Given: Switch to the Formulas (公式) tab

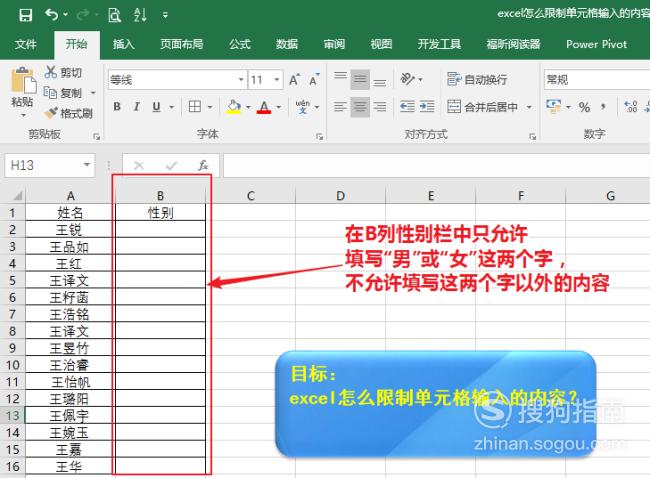Looking at the screenshot, I should [240, 44].
